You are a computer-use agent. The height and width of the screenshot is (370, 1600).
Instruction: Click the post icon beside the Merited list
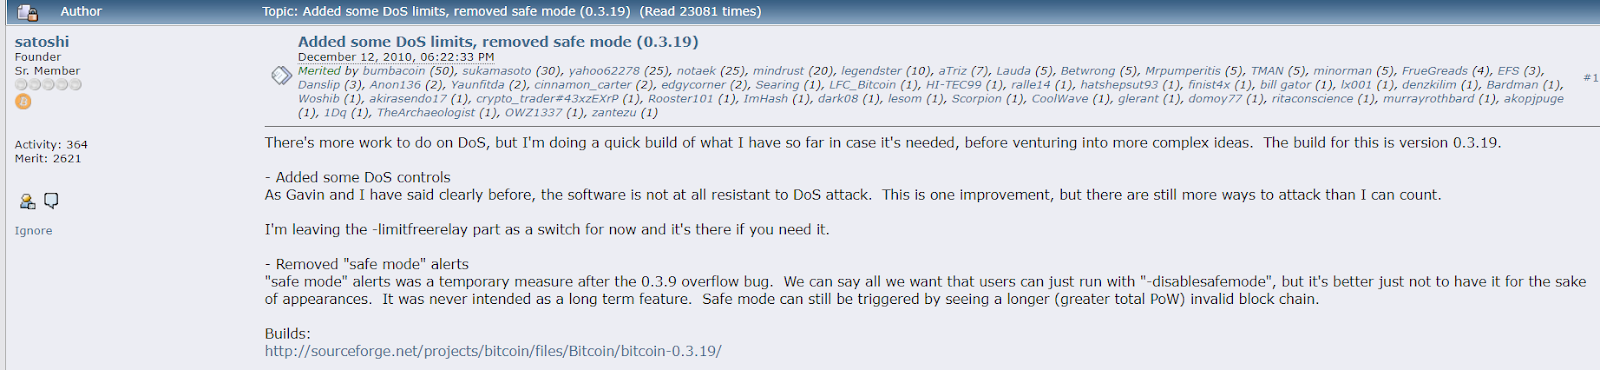tap(281, 76)
